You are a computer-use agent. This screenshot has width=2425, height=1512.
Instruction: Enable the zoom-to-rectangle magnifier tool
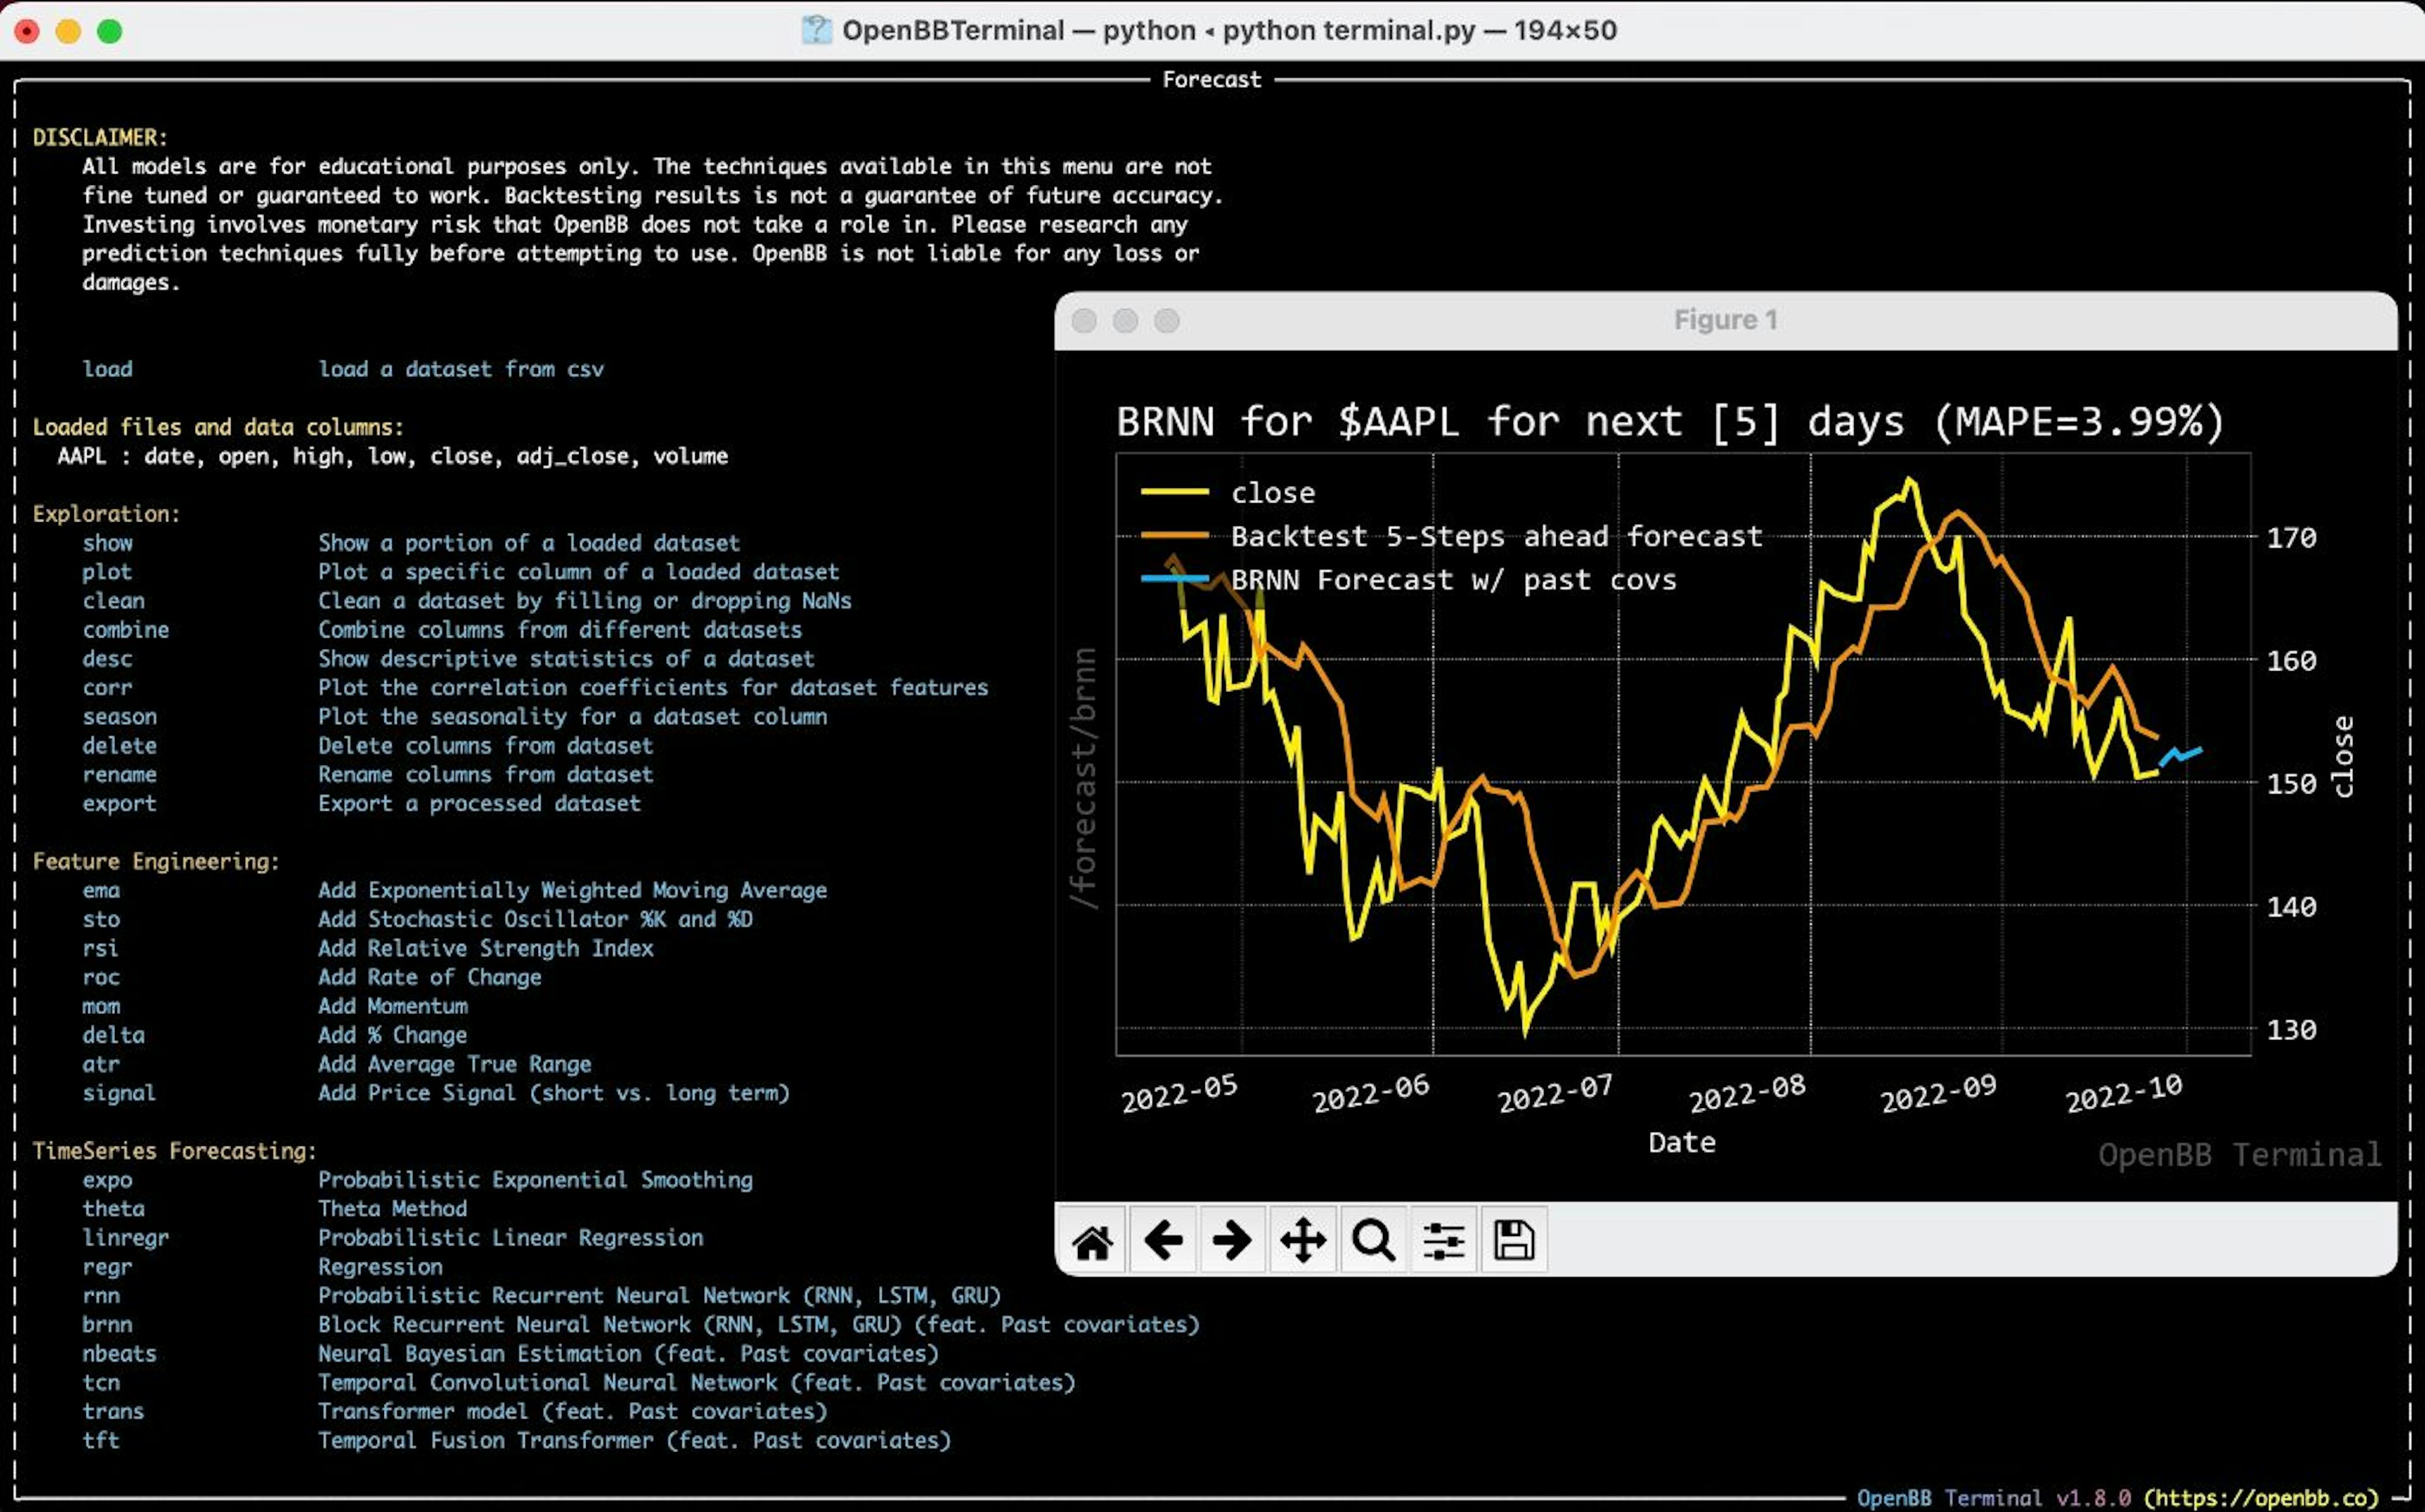(x=1372, y=1240)
